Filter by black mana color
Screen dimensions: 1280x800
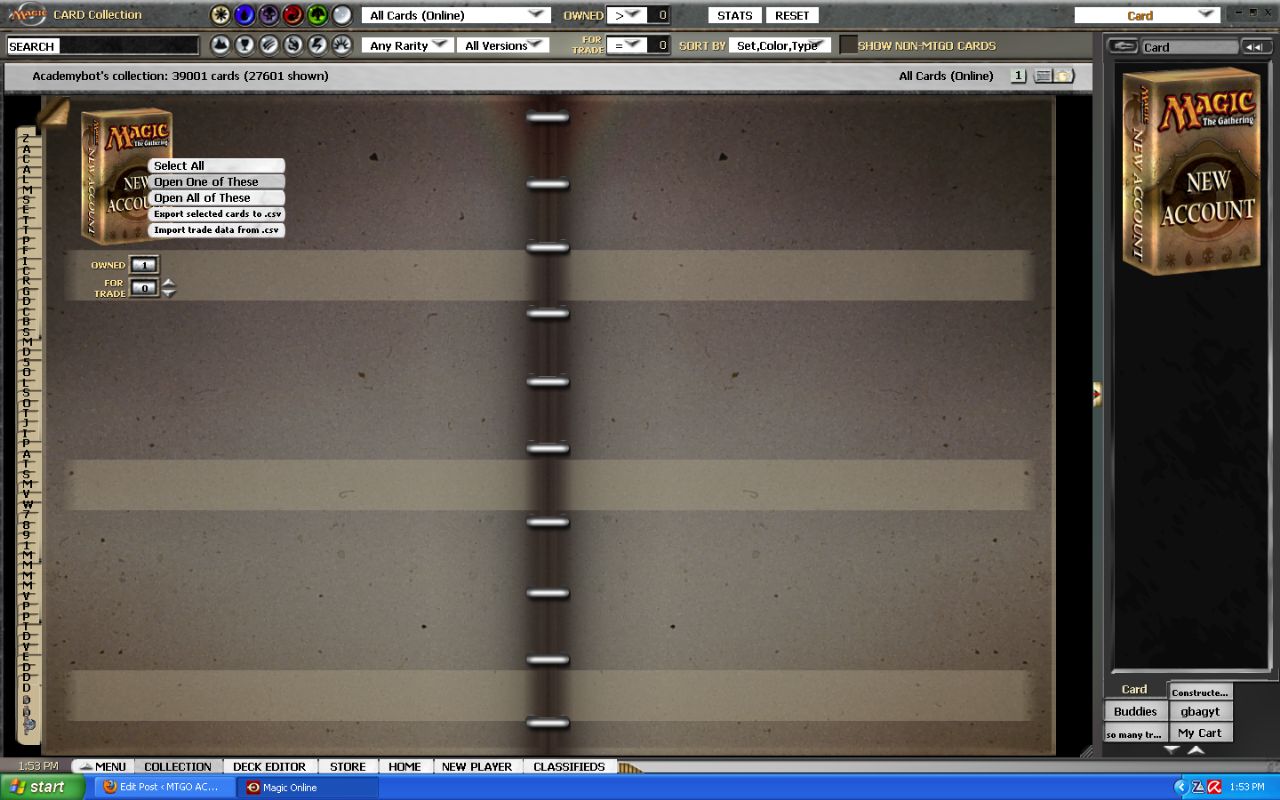(269, 15)
